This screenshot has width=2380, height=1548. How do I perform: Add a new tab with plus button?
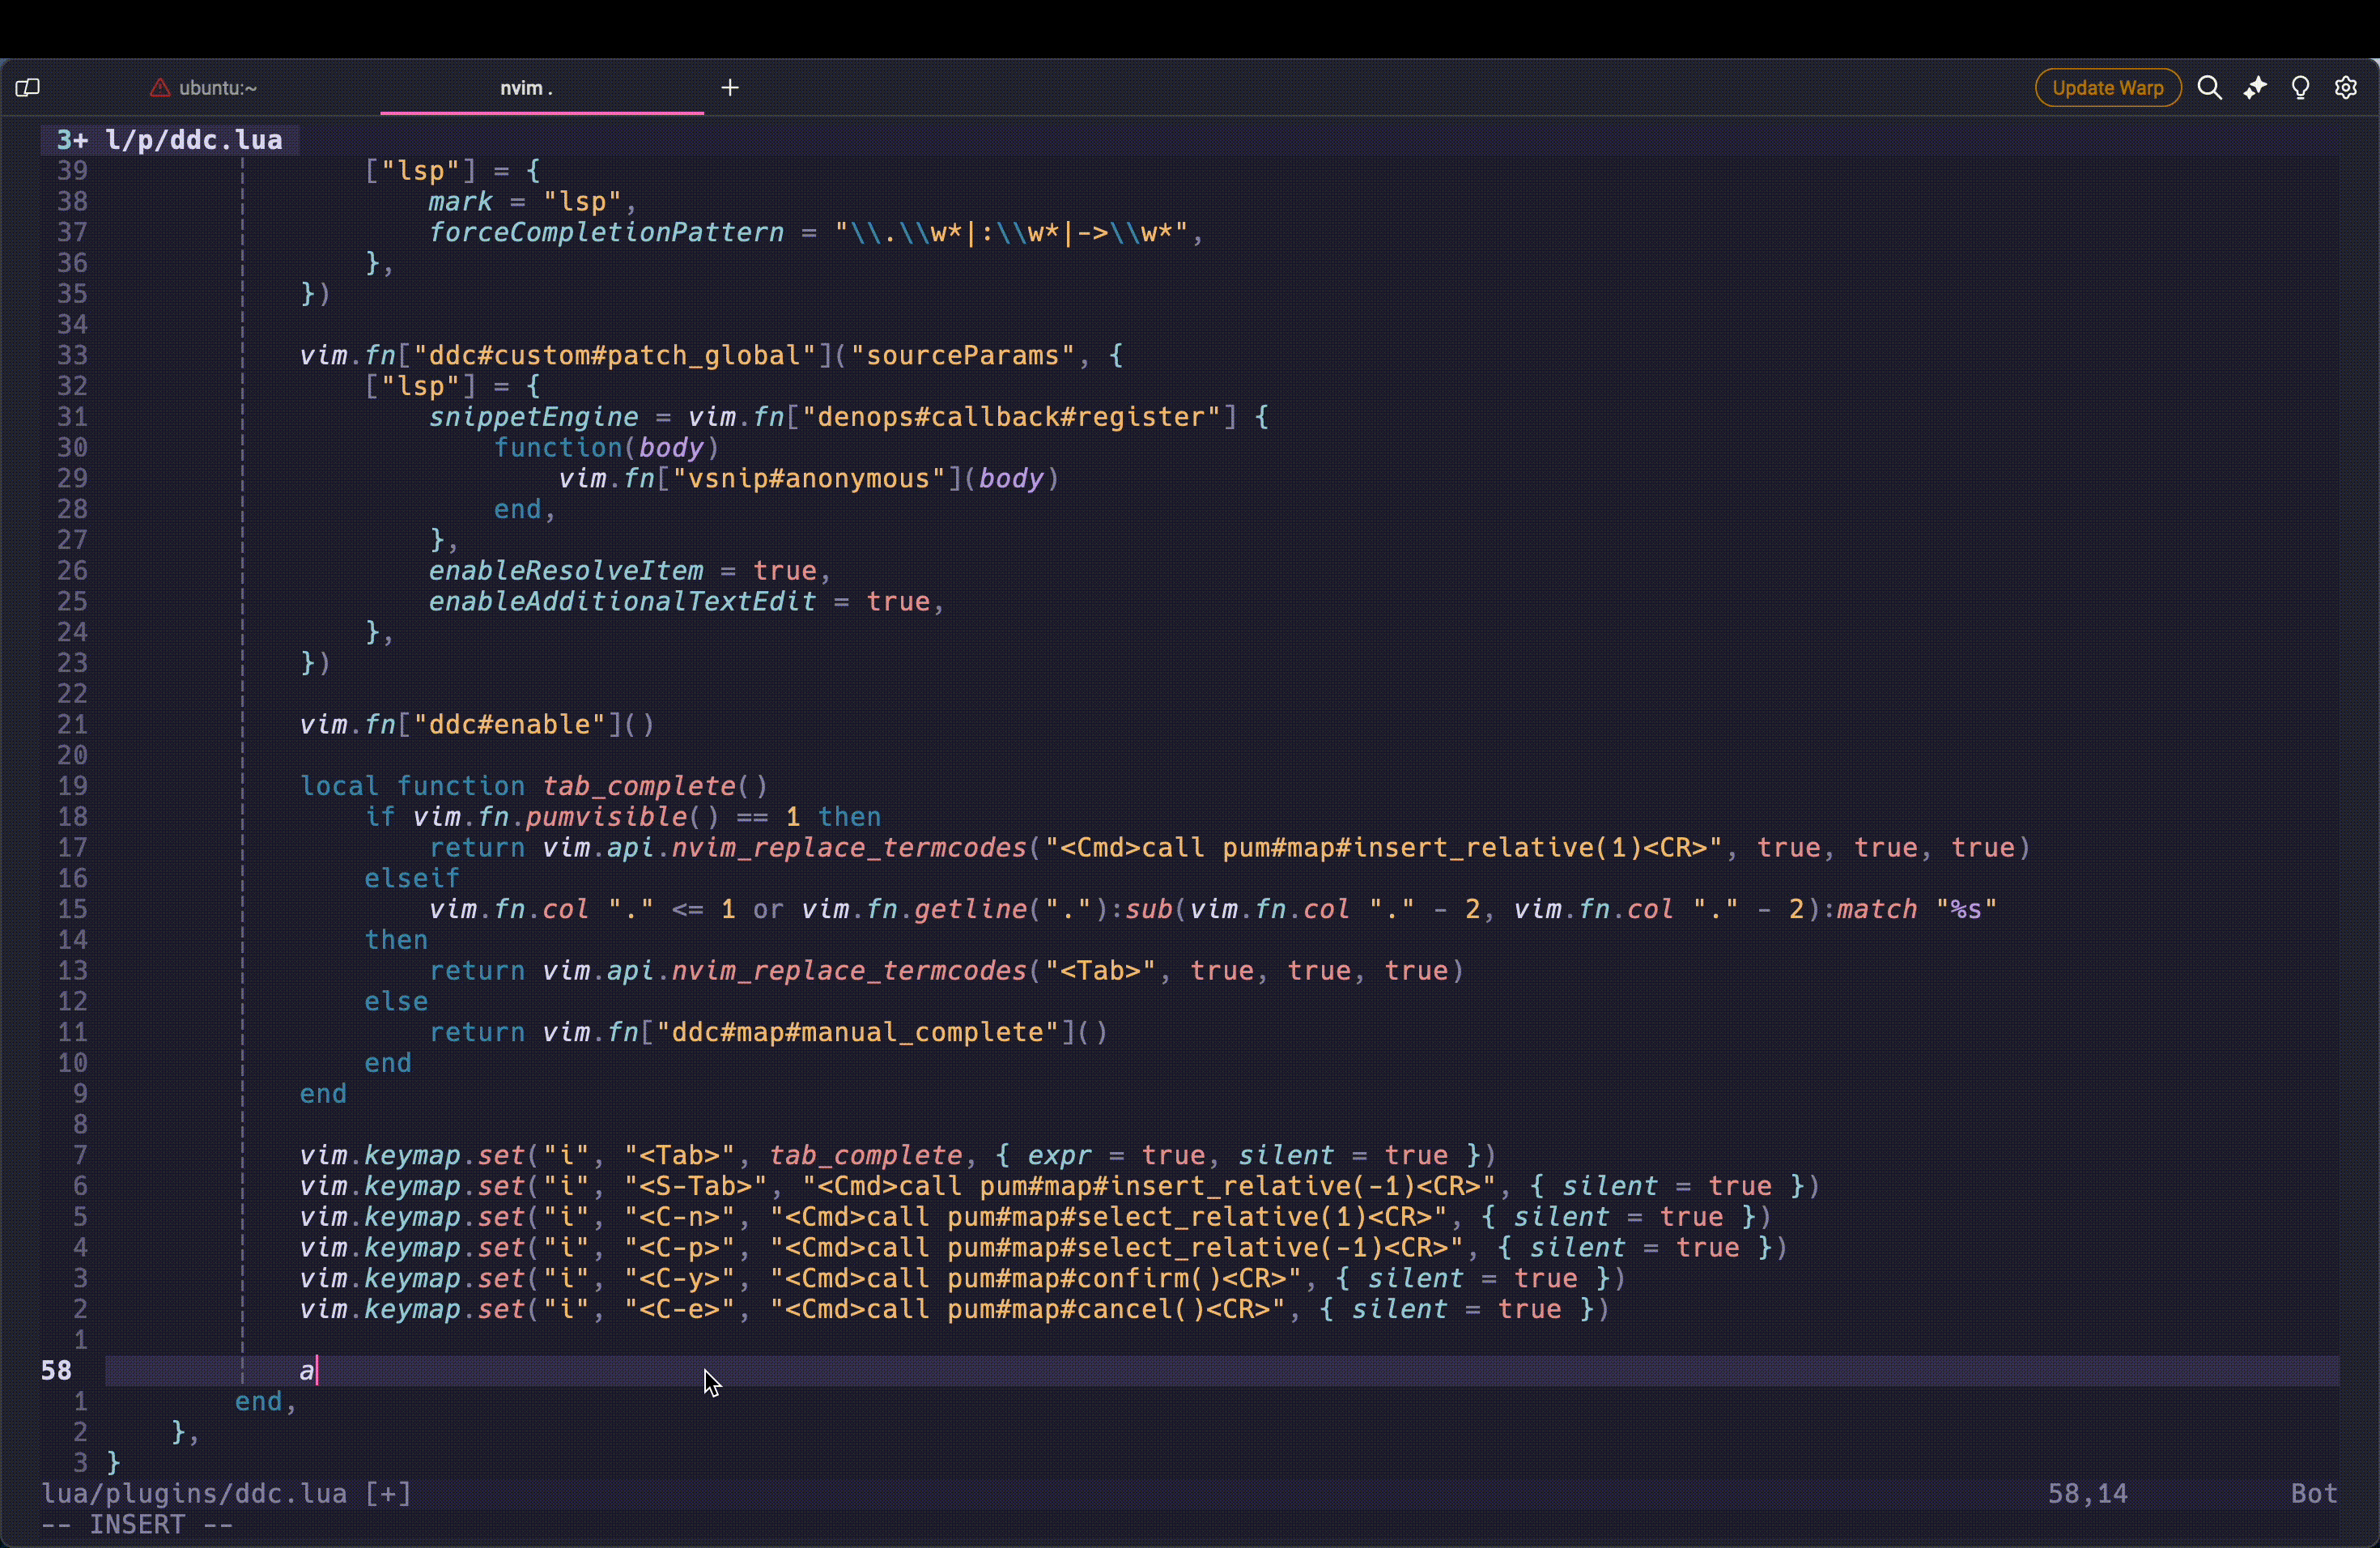tap(730, 88)
